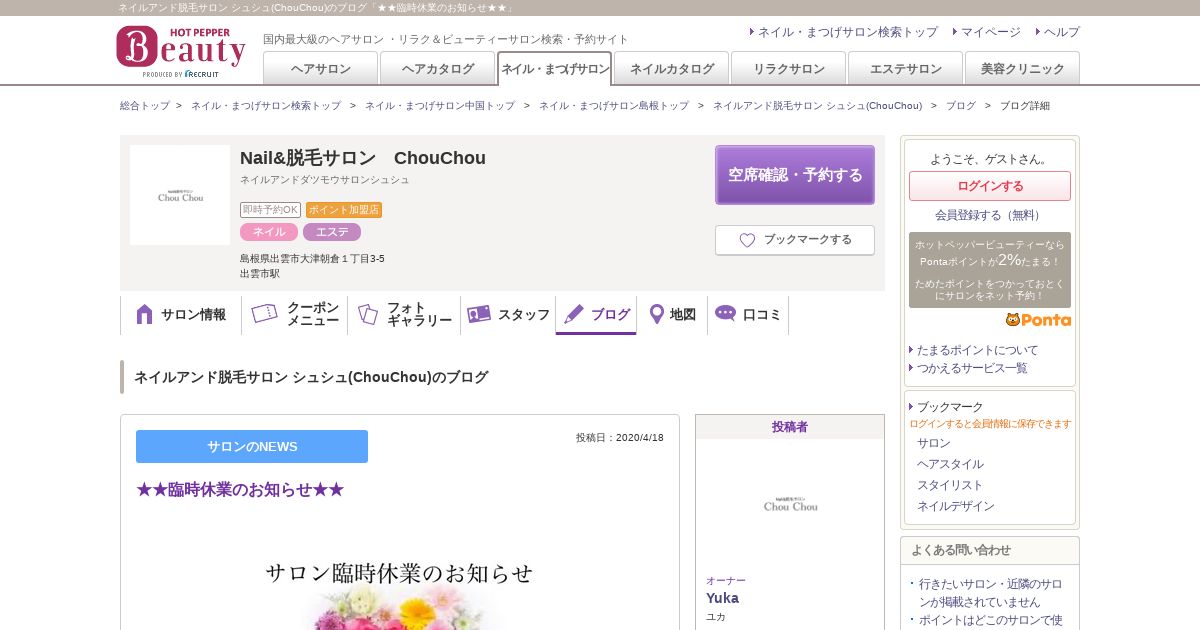Viewport: 1200px width, 630px height.
Task: Click the purple エステ tag
Action: [332, 232]
